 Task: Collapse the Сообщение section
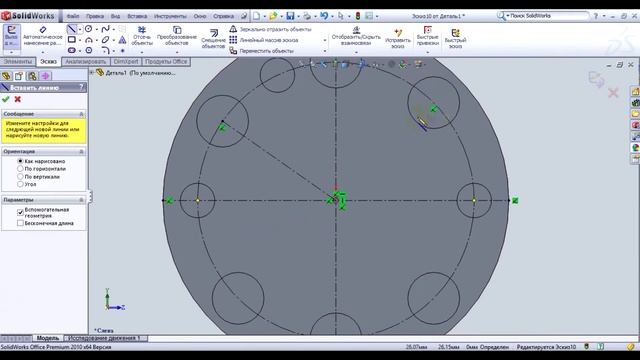(81, 114)
